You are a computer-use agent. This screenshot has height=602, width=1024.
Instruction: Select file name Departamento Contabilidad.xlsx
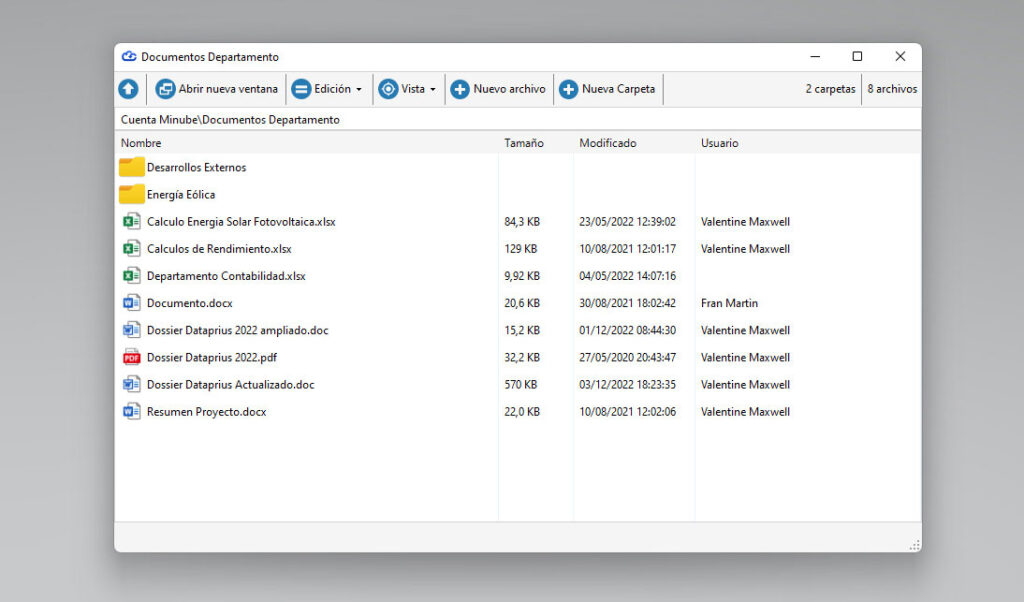pyautogui.click(x=226, y=276)
